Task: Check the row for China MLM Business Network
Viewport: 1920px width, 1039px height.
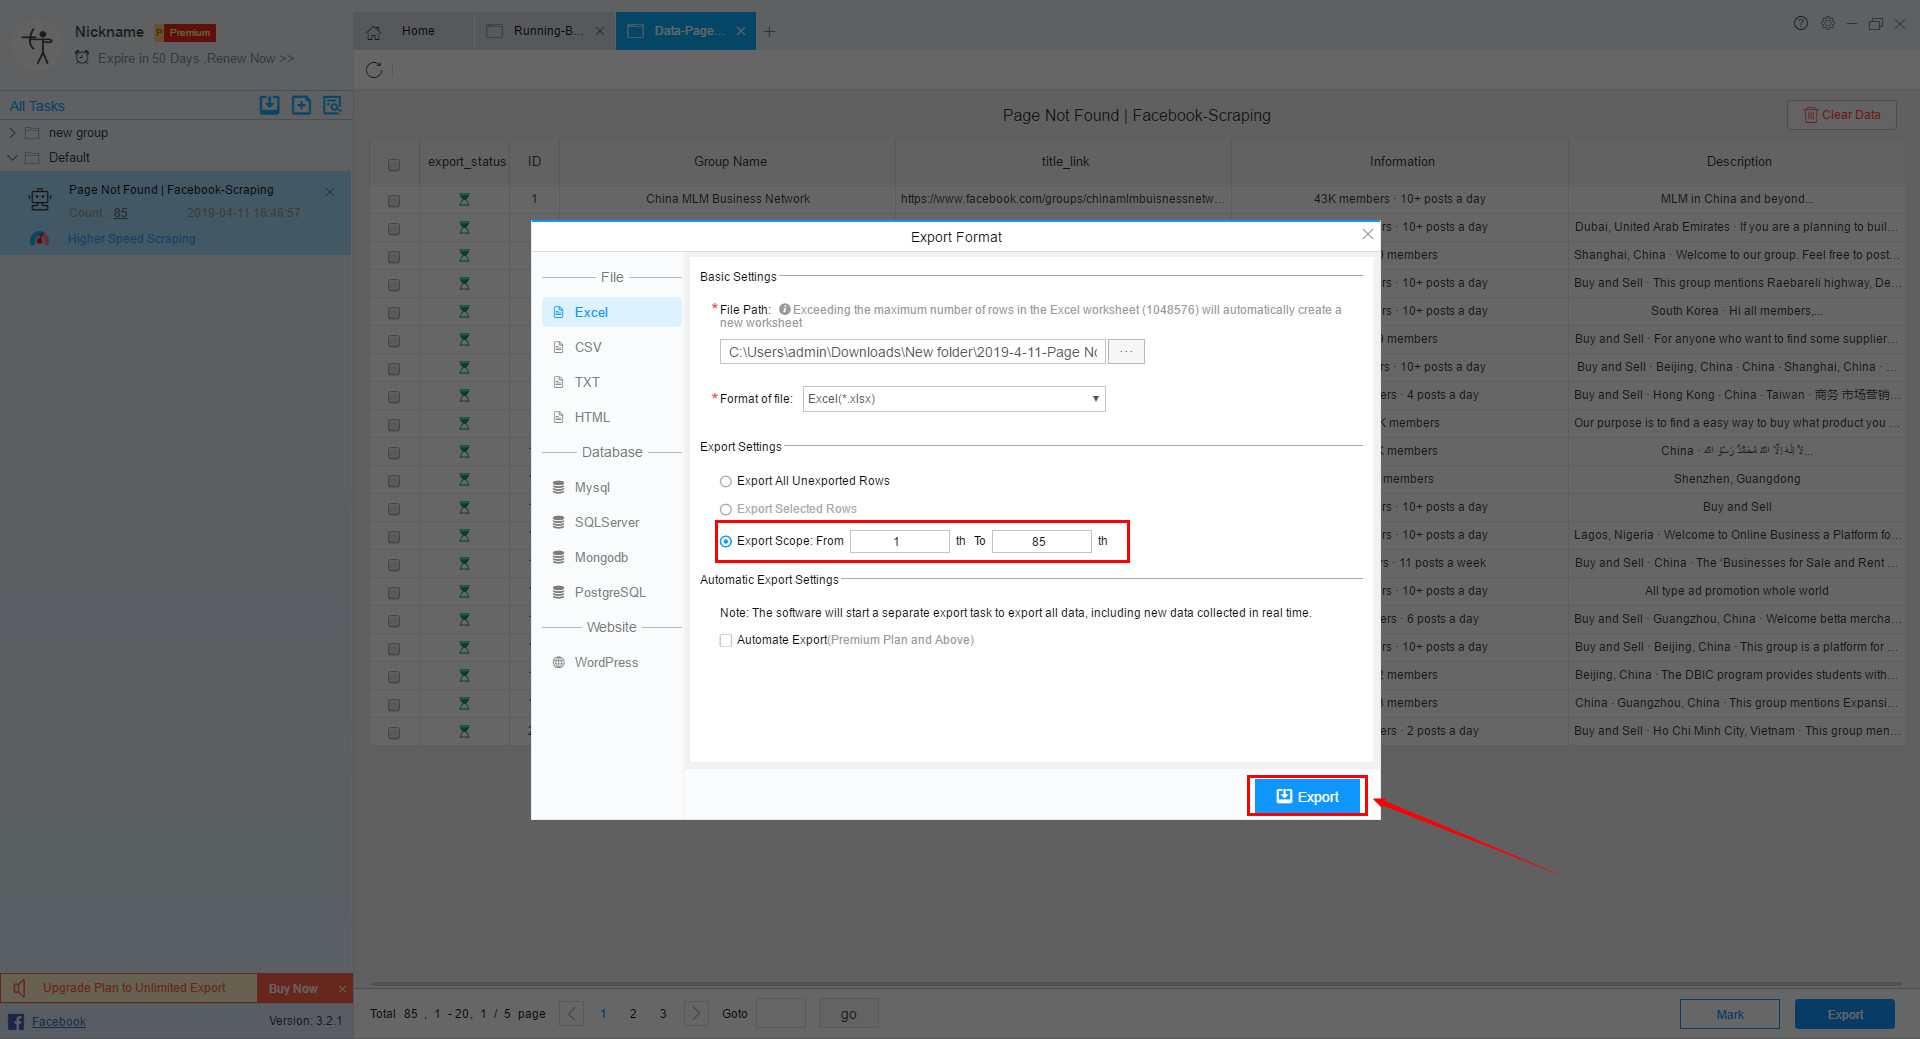Action: [394, 200]
